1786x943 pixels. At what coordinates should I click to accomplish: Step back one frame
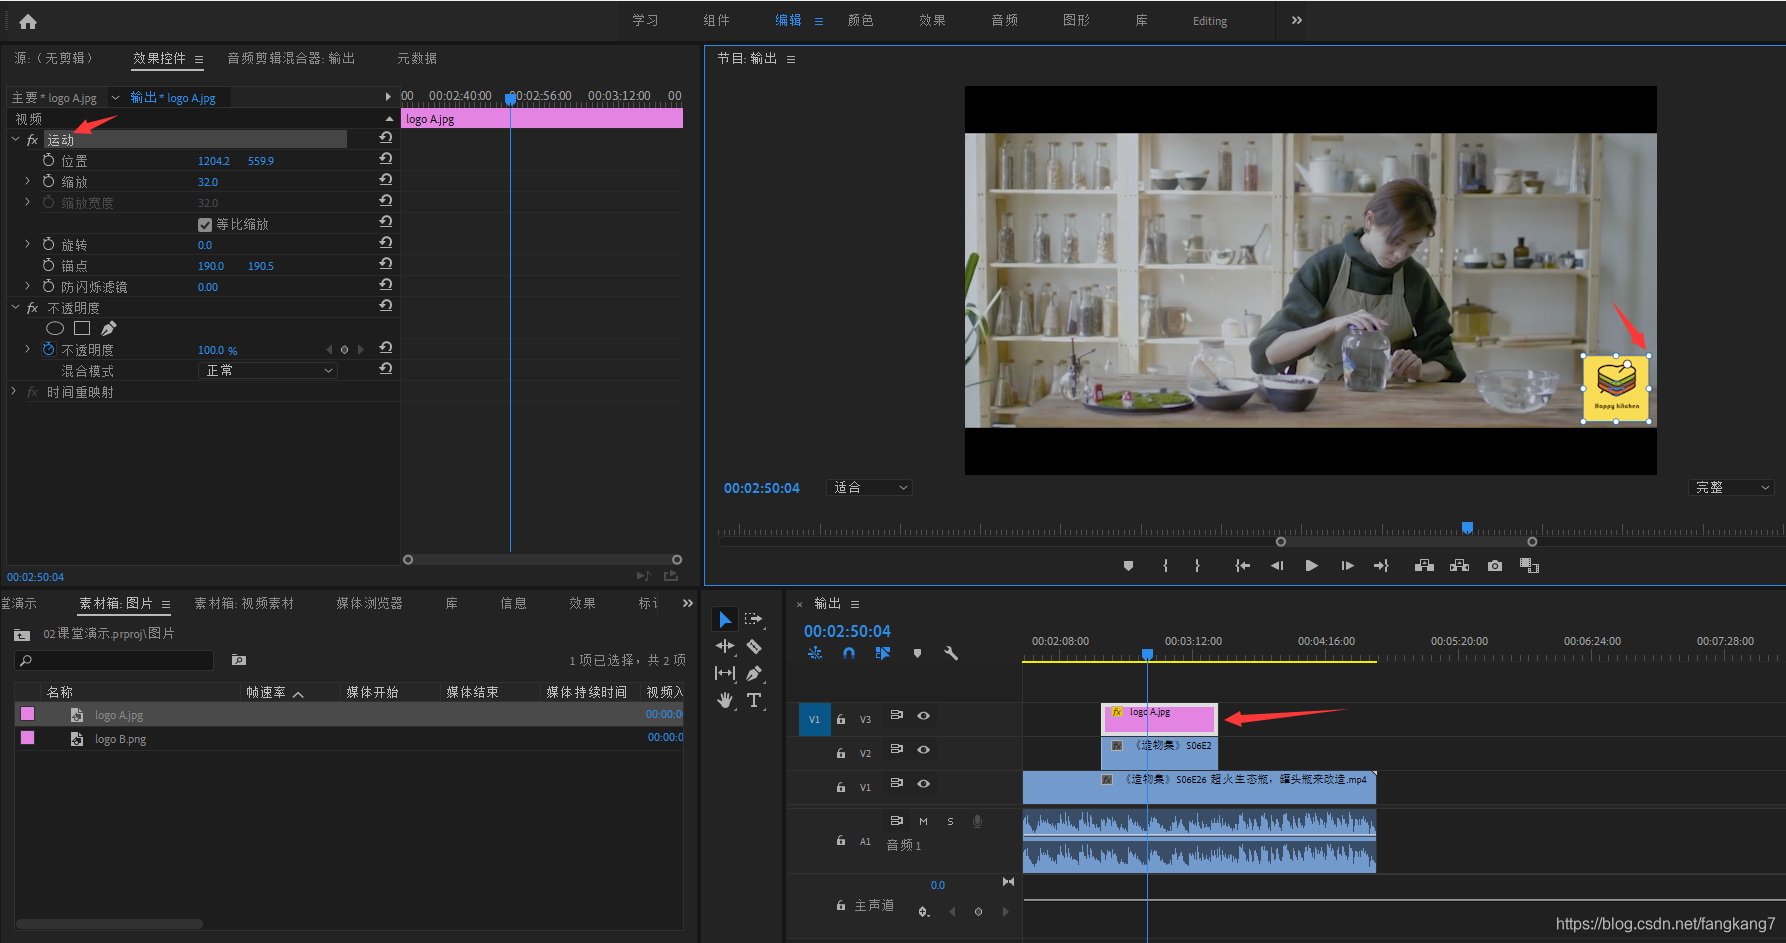point(1277,566)
